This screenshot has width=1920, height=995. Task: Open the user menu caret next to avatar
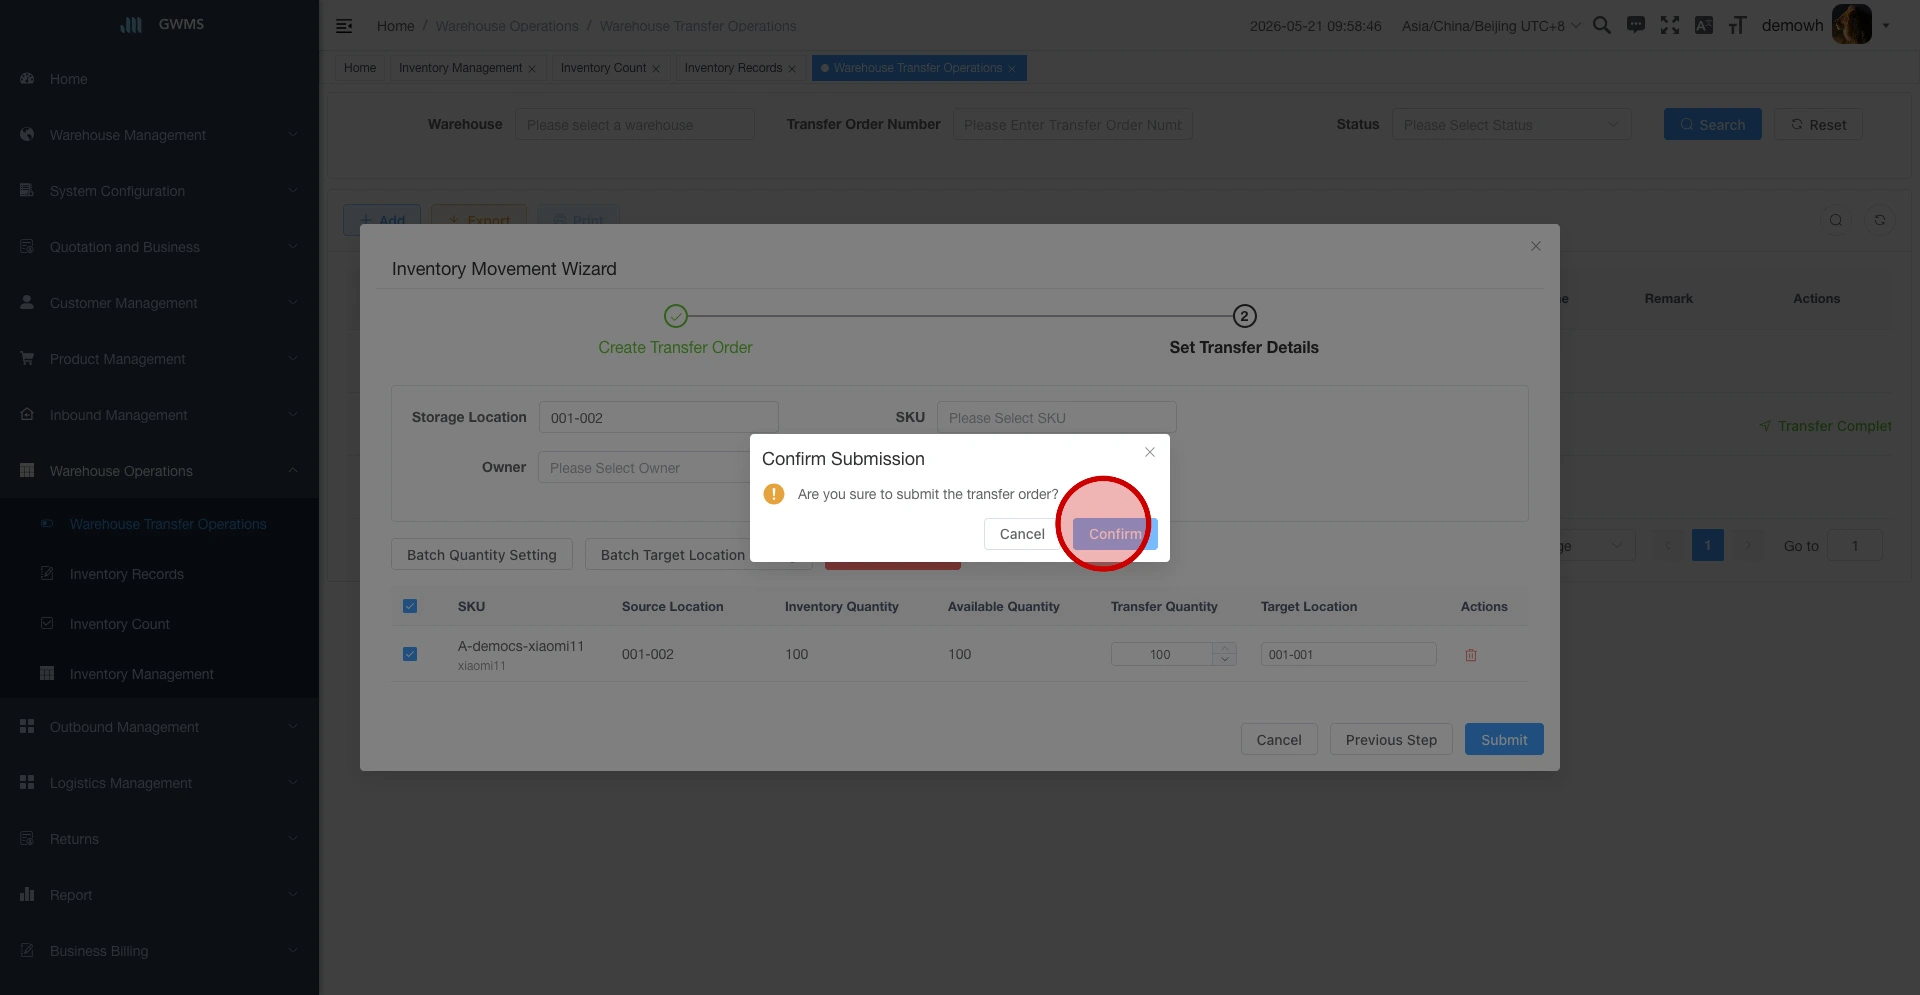point(1886,26)
